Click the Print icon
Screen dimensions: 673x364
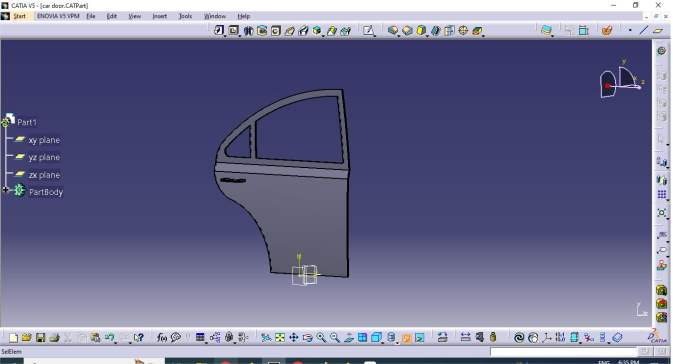[54, 338]
